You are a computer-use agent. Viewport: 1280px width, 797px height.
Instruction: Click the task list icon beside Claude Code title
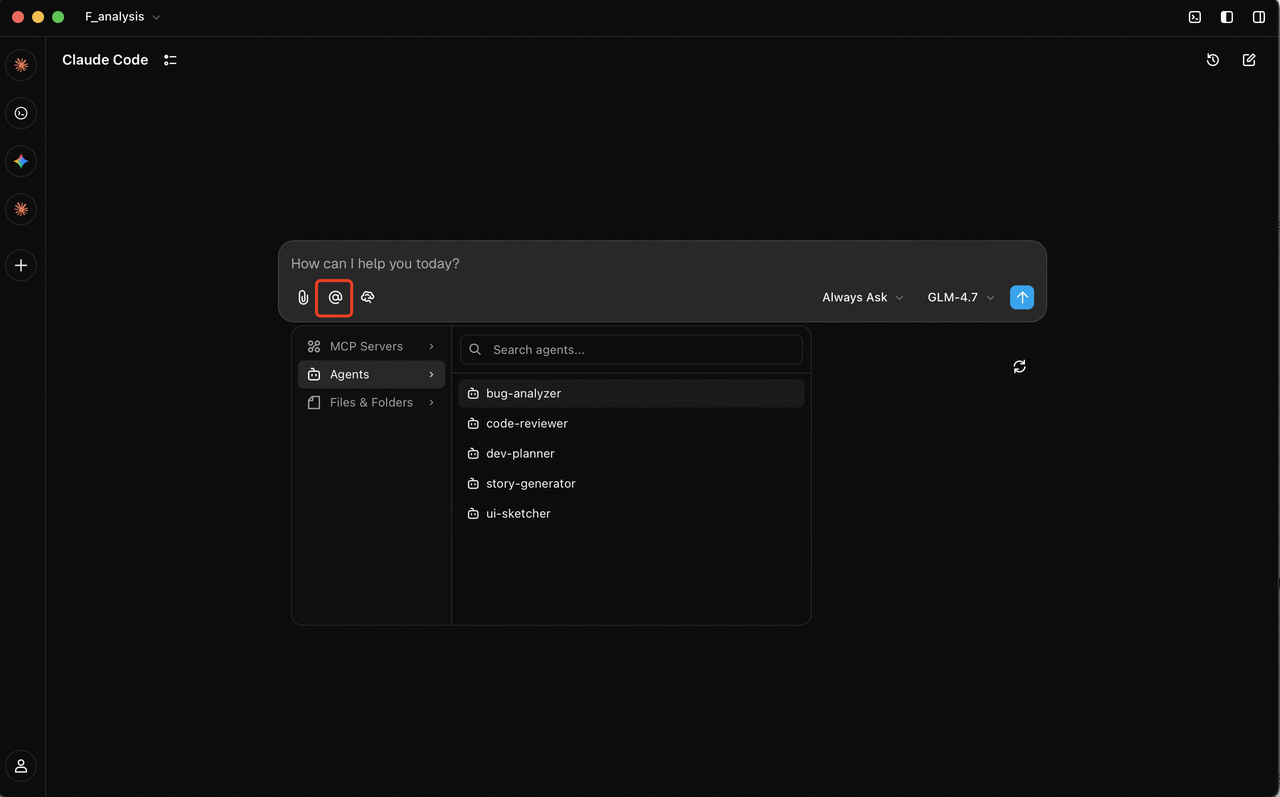coord(170,60)
